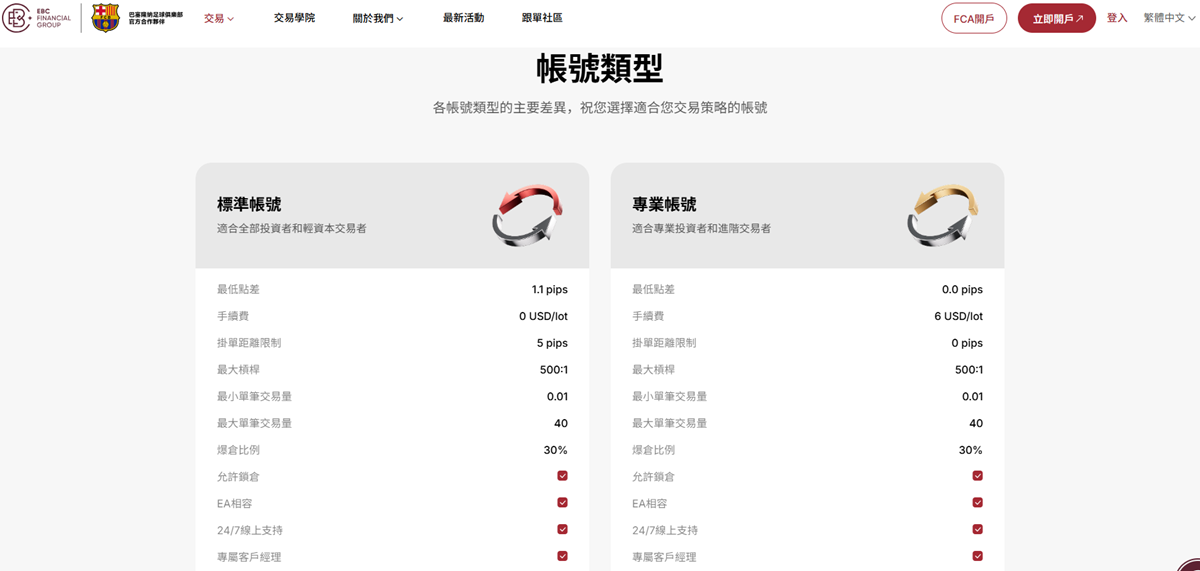Viewport: 1200px width, 571px height.
Task: Click 允許鎖倉 checkbox in 標準帳號 card
Action: (562, 476)
